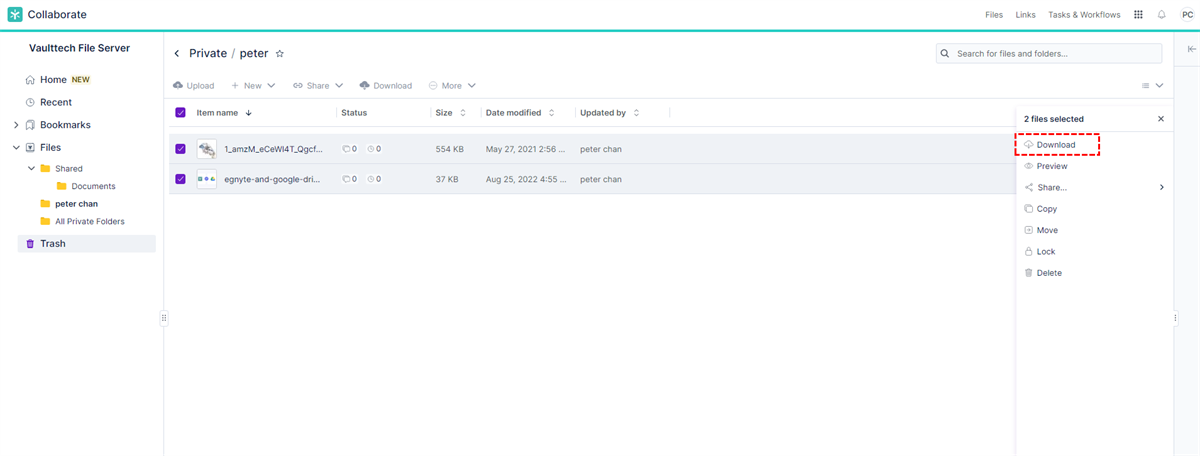Collapse the Shared folder node
1200x456 pixels.
32,168
